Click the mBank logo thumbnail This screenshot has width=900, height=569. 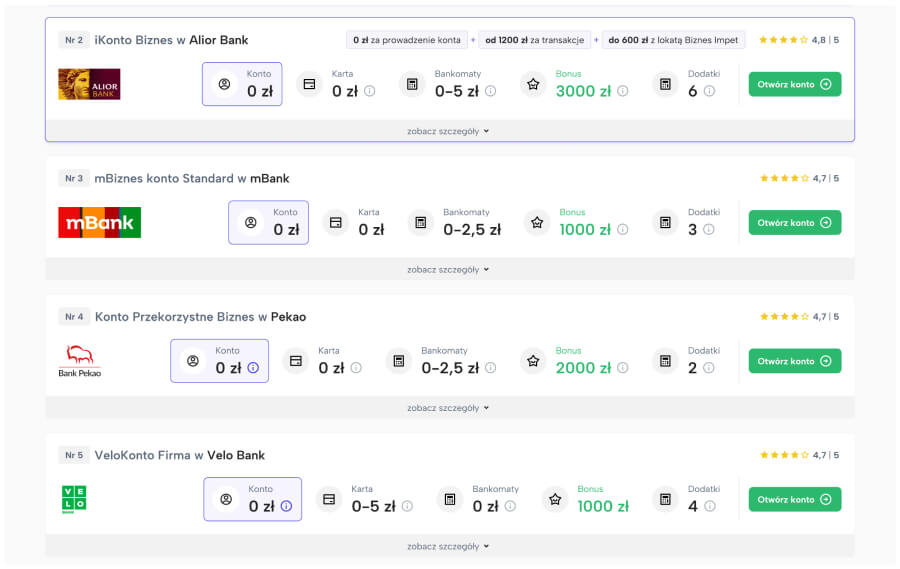(x=99, y=222)
